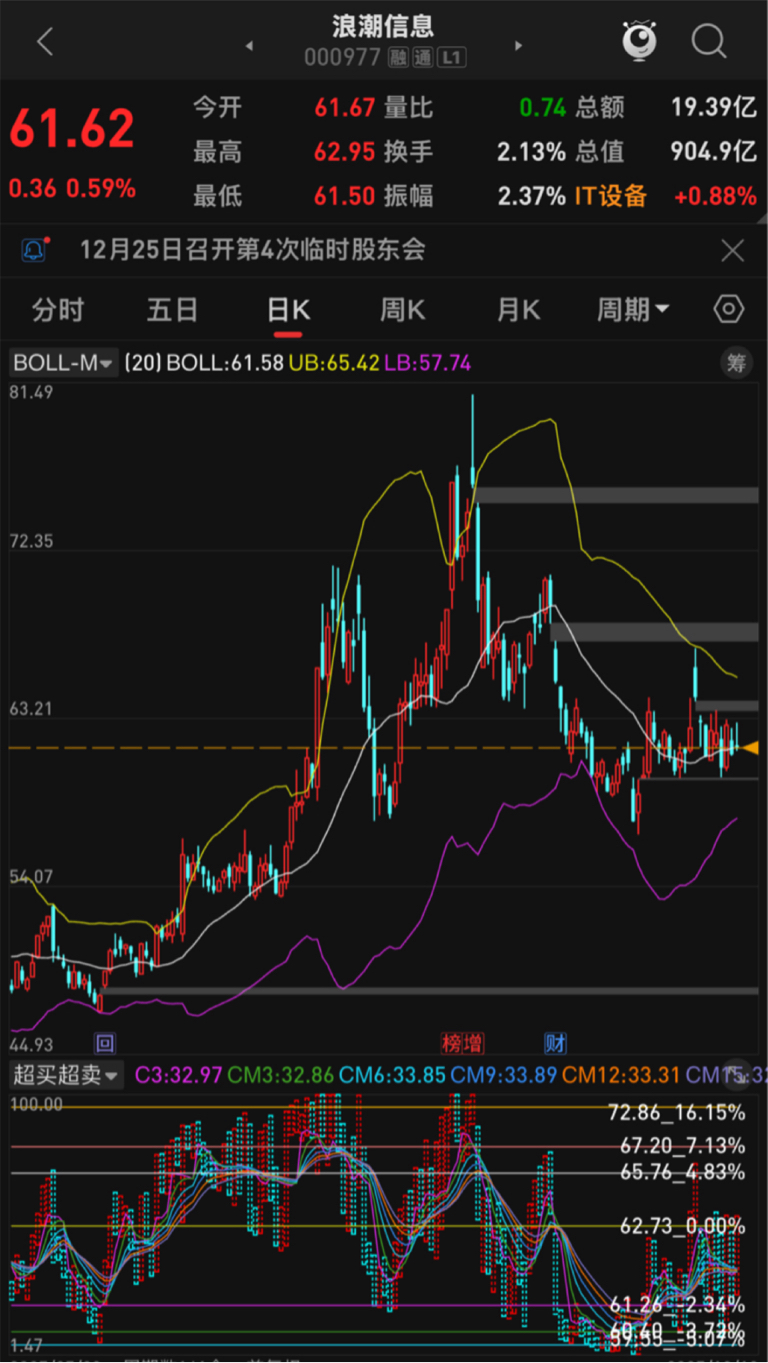The height and width of the screenshot is (1363, 768).
Task: Tap the orange current price arrow marker
Action: pyautogui.click(x=750, y=748)
